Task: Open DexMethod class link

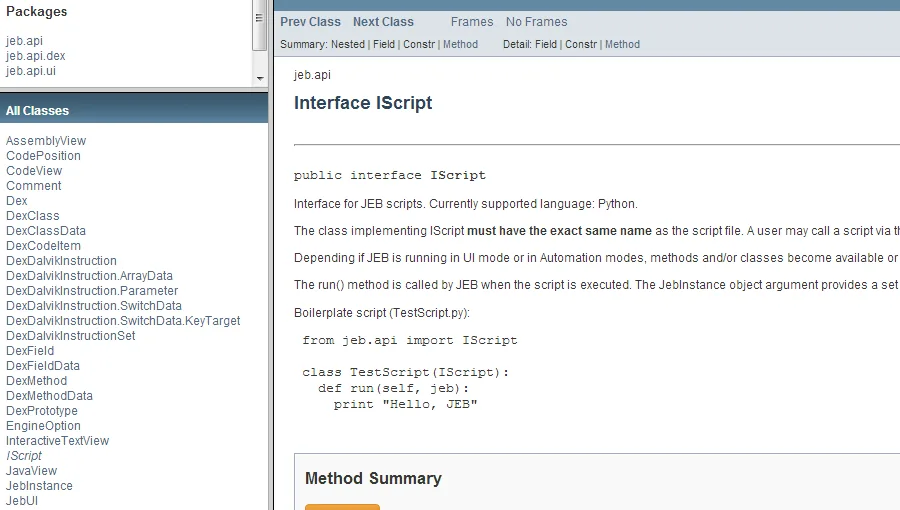Action: click(x=36, y=380)
